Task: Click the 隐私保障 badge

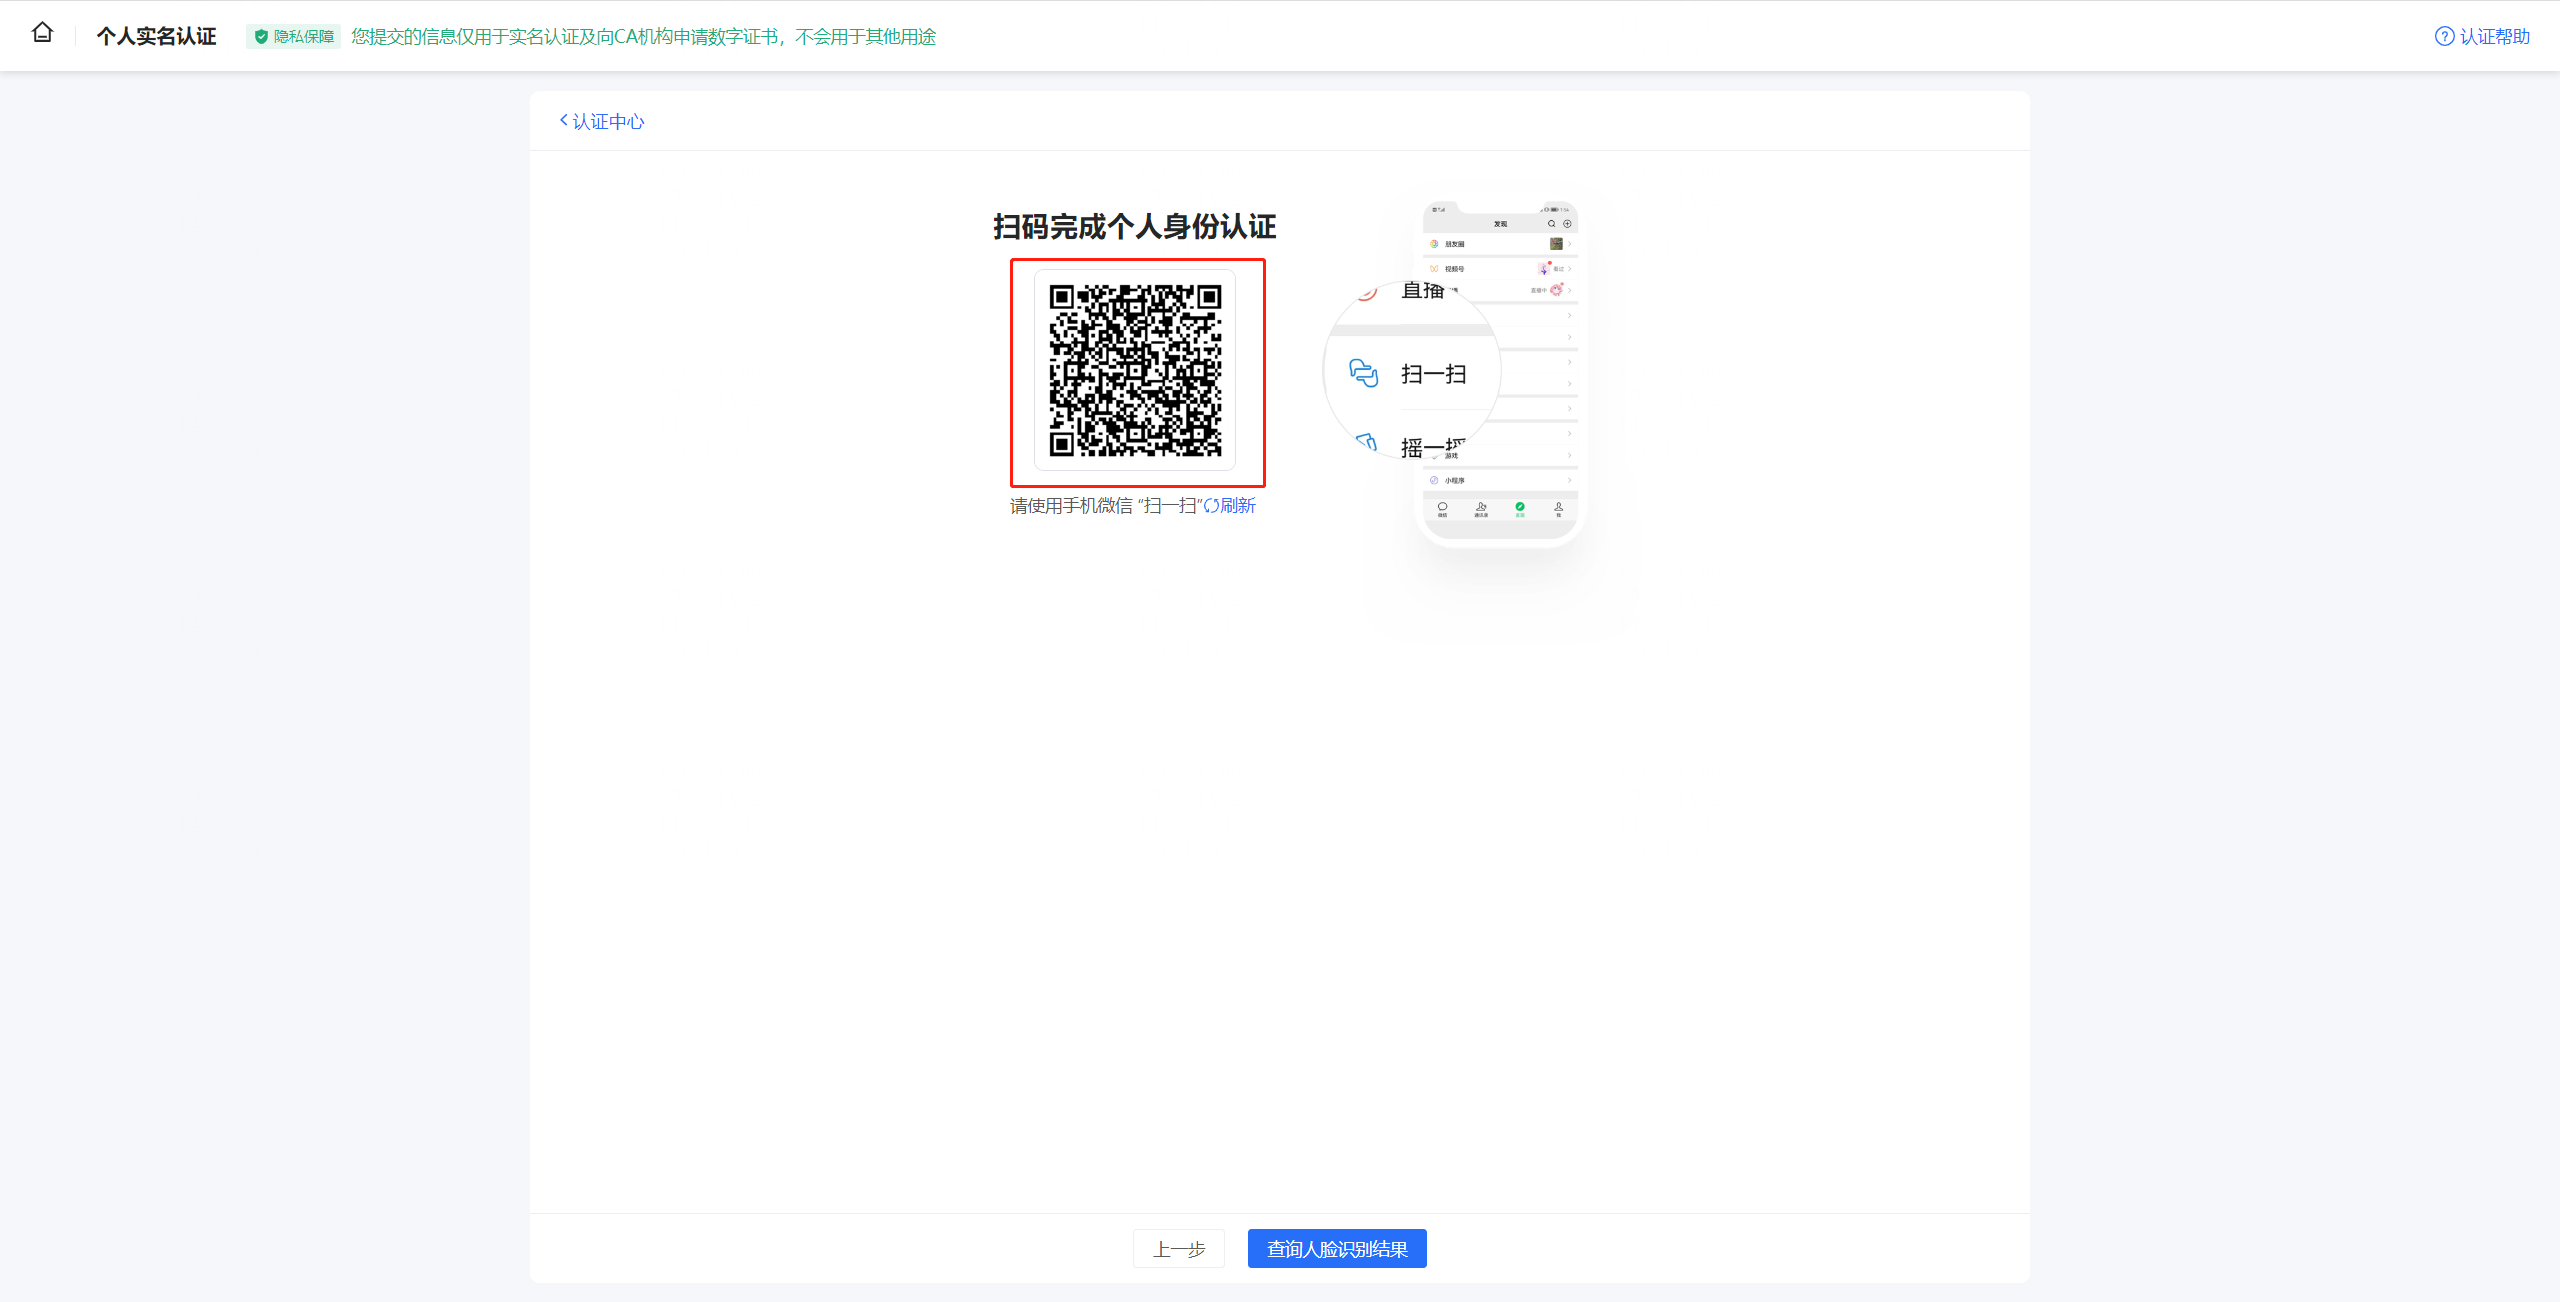Action: pyautogui.click(x=294, y=37)
